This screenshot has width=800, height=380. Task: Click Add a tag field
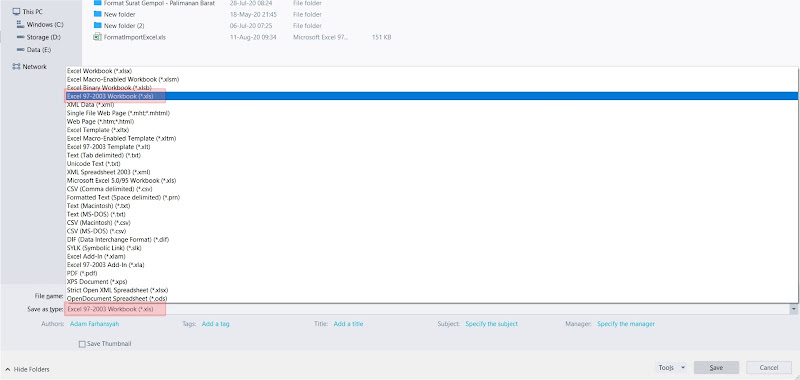pyautogui.click(x=215, y=324)
